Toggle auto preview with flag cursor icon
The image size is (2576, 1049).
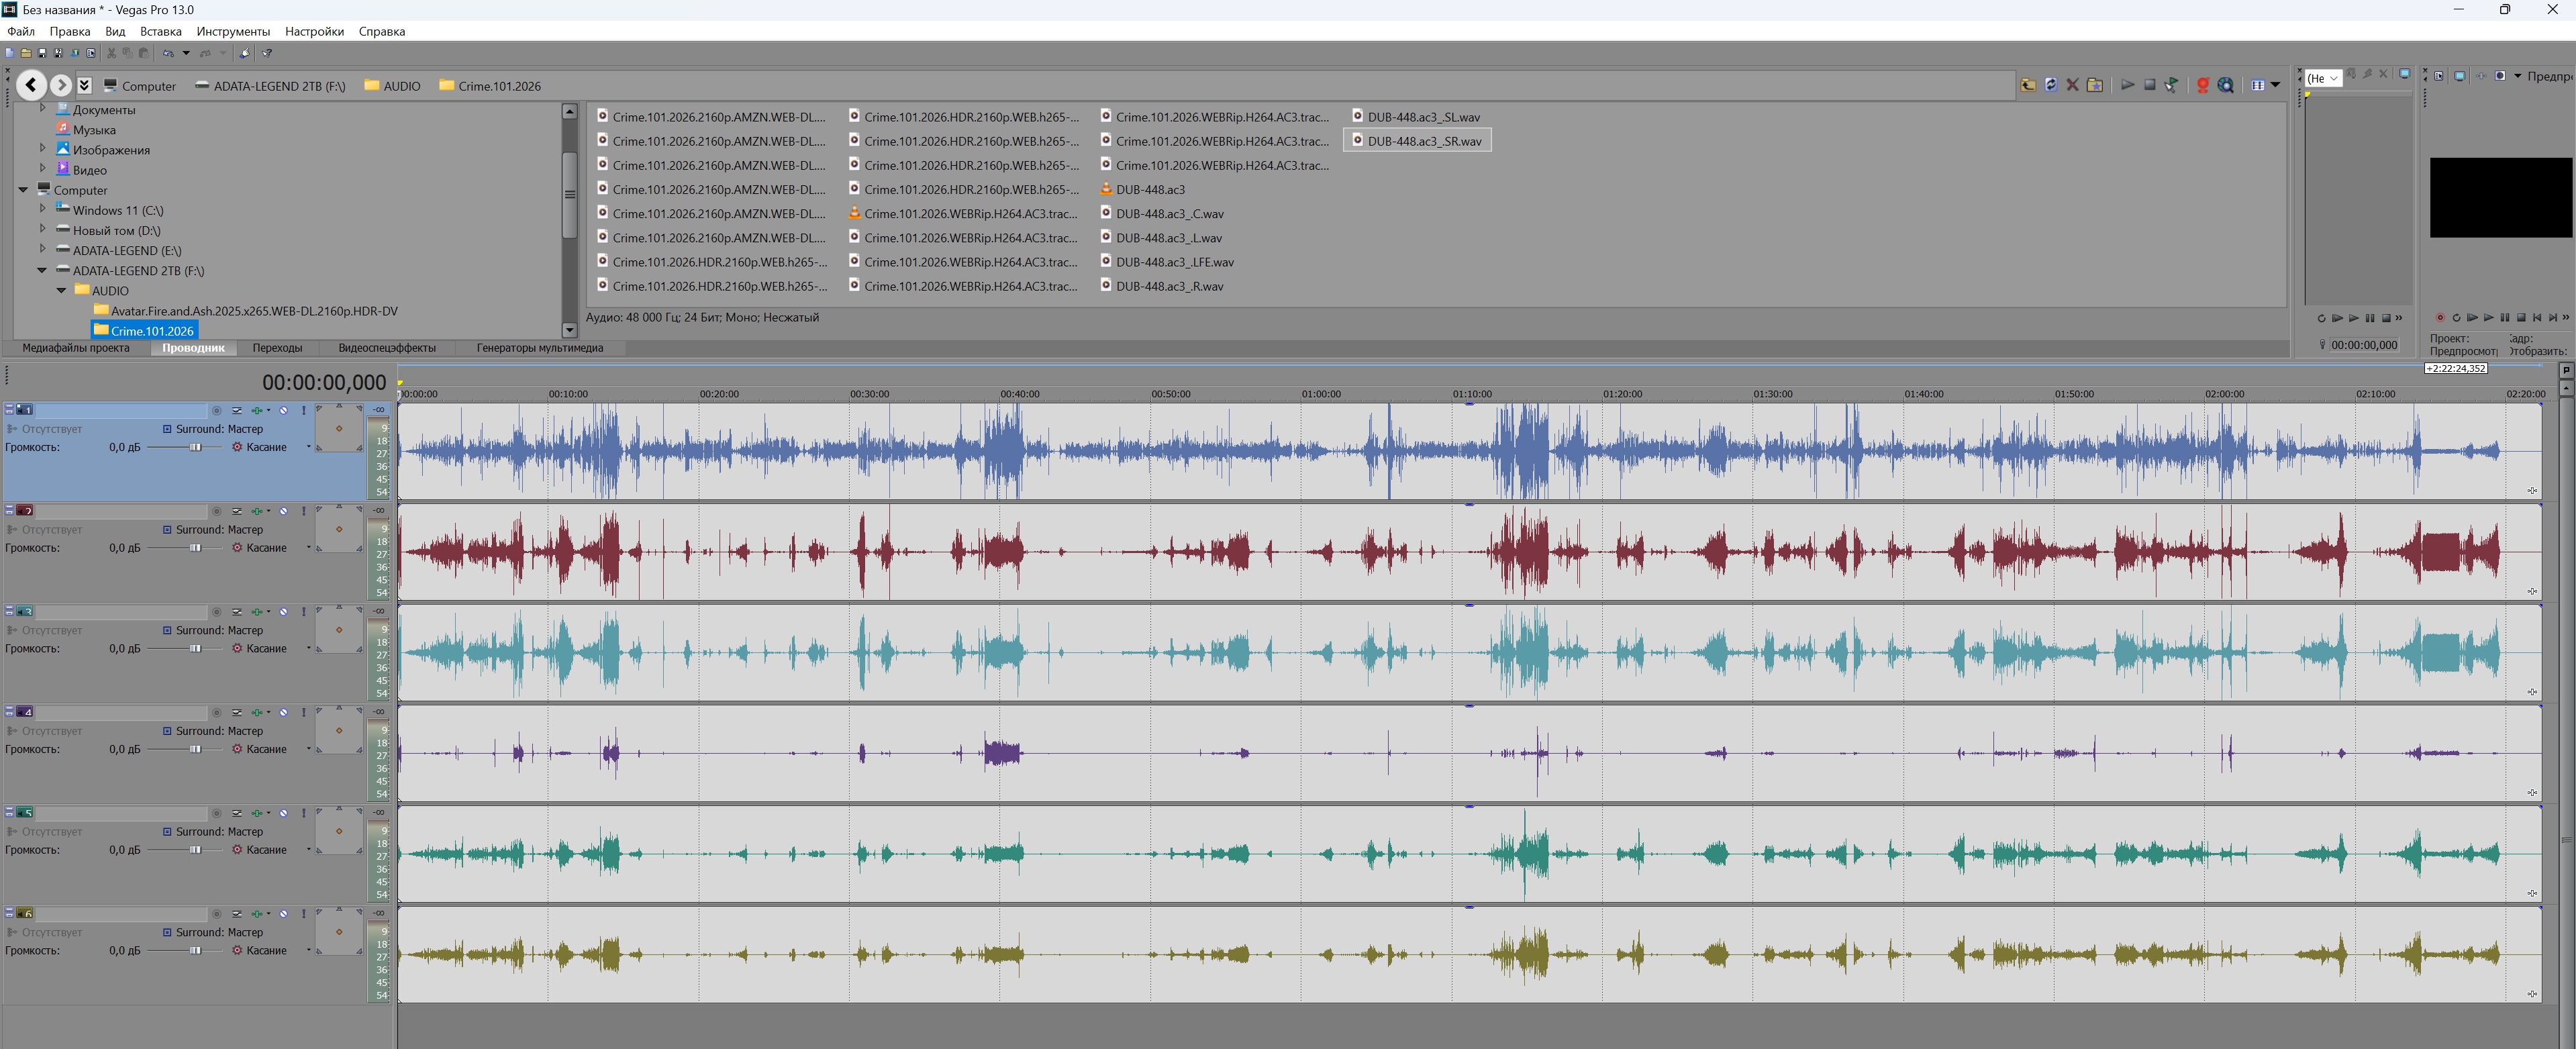(2172, 85)
